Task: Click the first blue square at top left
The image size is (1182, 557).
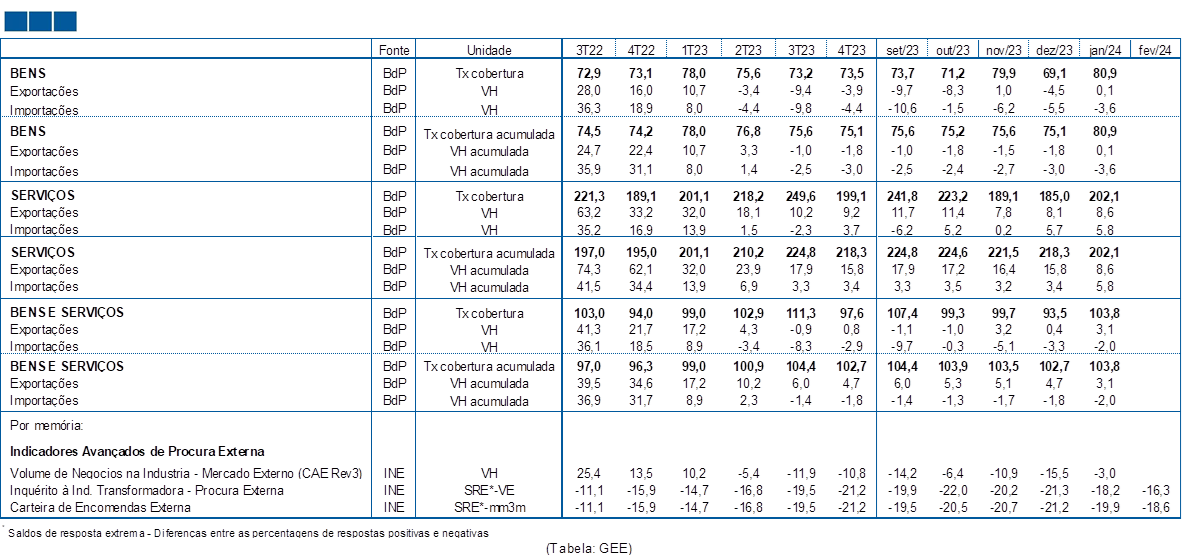Action: tap(16, 22)
